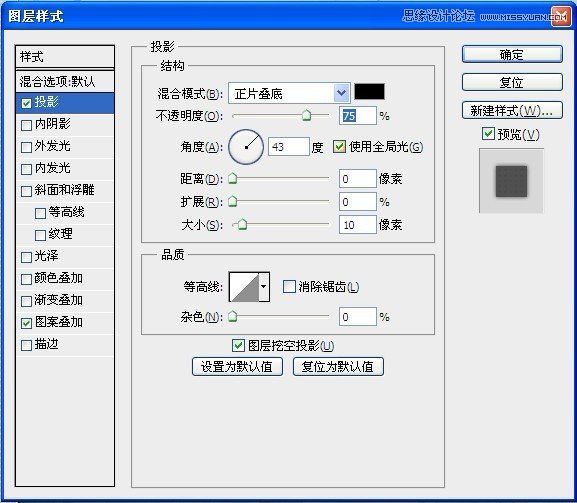Uncheck the 图案叠加 checkbox

pyautogui.click(x=26, y=323)
